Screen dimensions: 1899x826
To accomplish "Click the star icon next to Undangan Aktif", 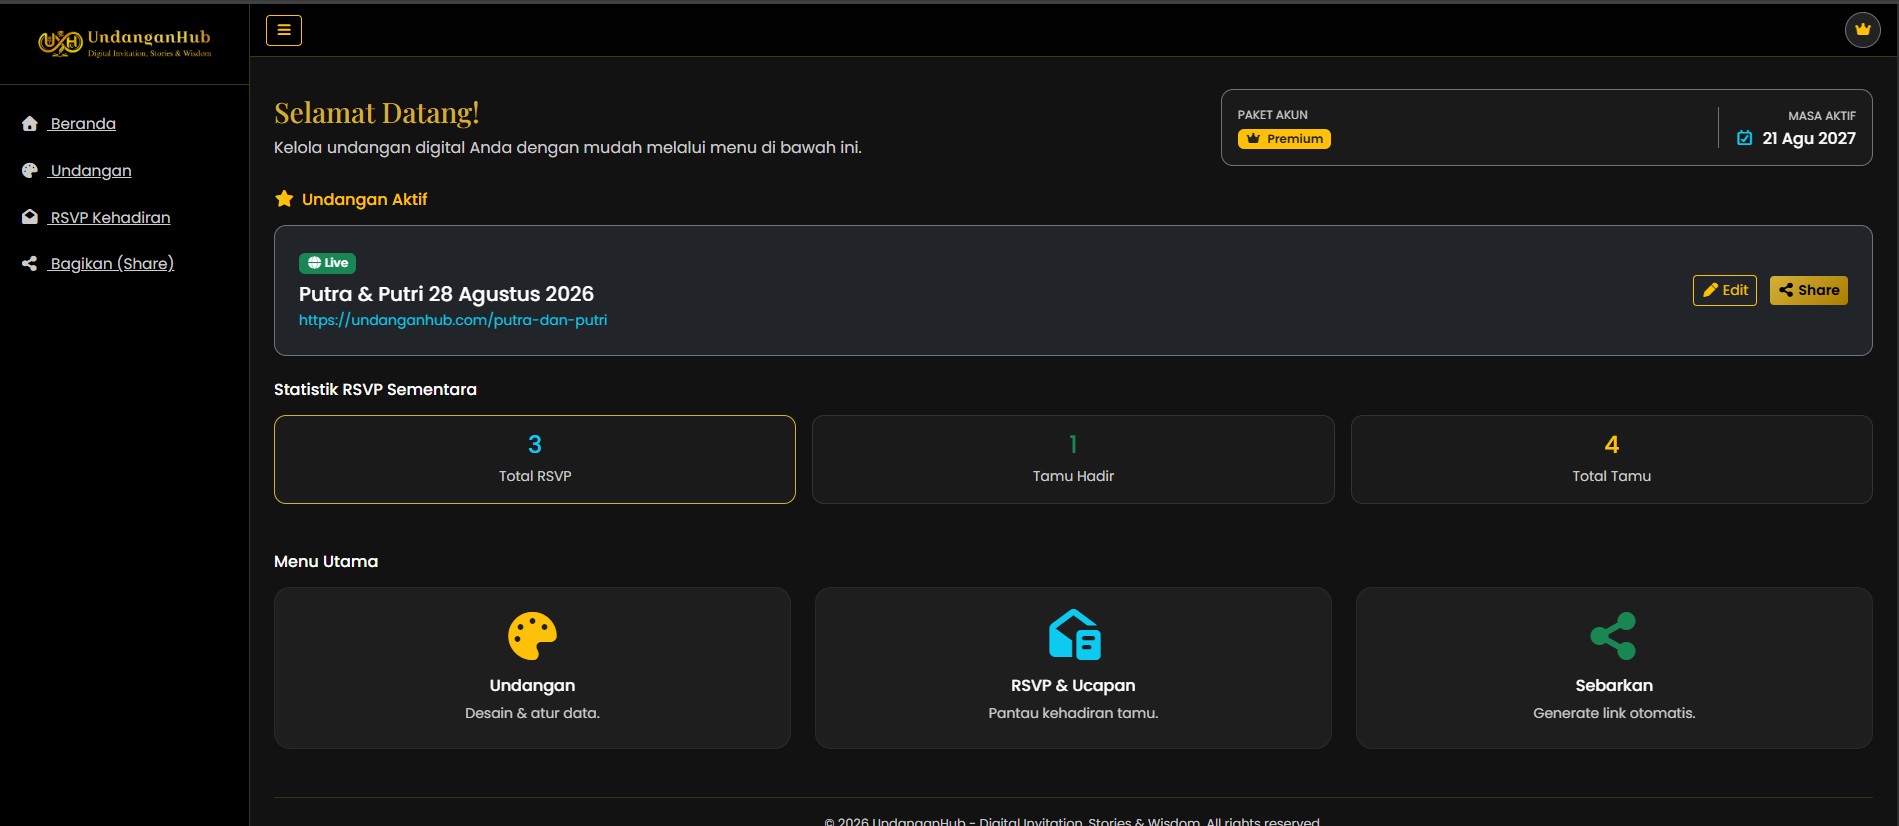I will click(284, 199).
